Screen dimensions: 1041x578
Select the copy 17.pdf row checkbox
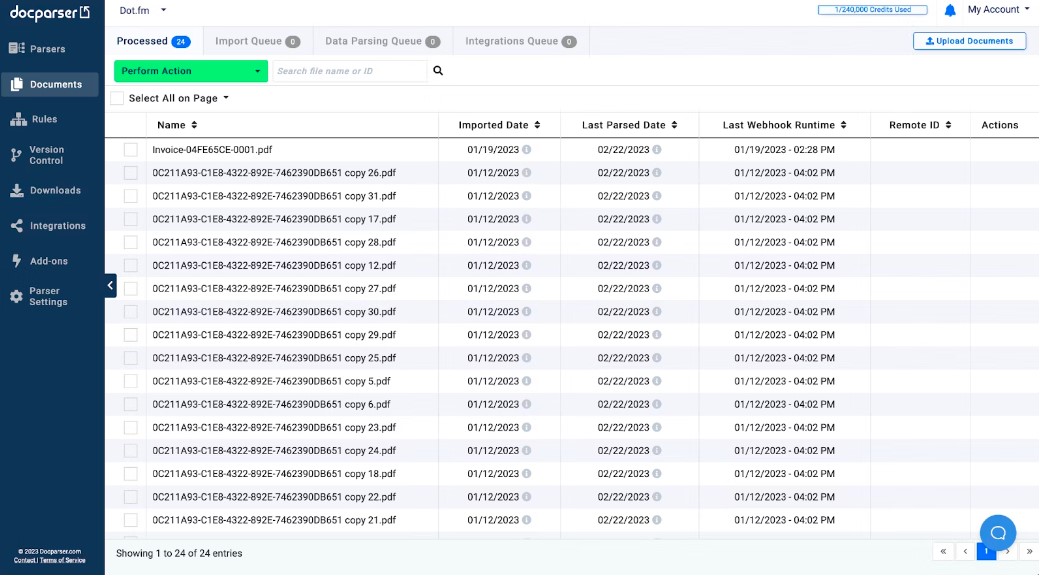click(131, 219)
